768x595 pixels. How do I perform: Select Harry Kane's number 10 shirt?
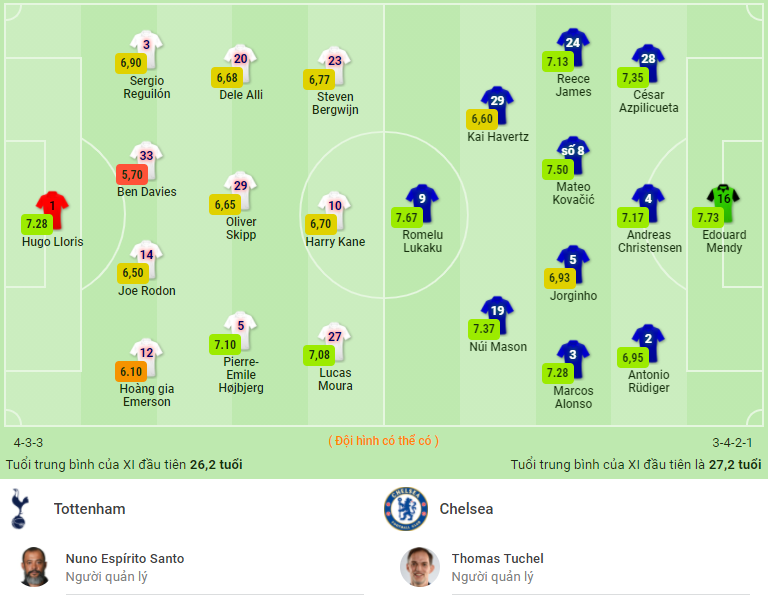click(335, 211)
